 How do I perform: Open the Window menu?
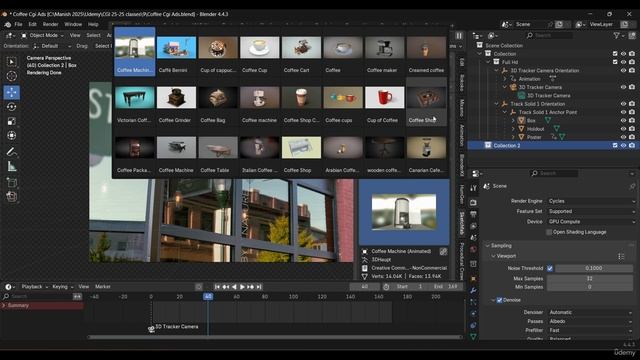pyautogui.click(x=73, y=24)
